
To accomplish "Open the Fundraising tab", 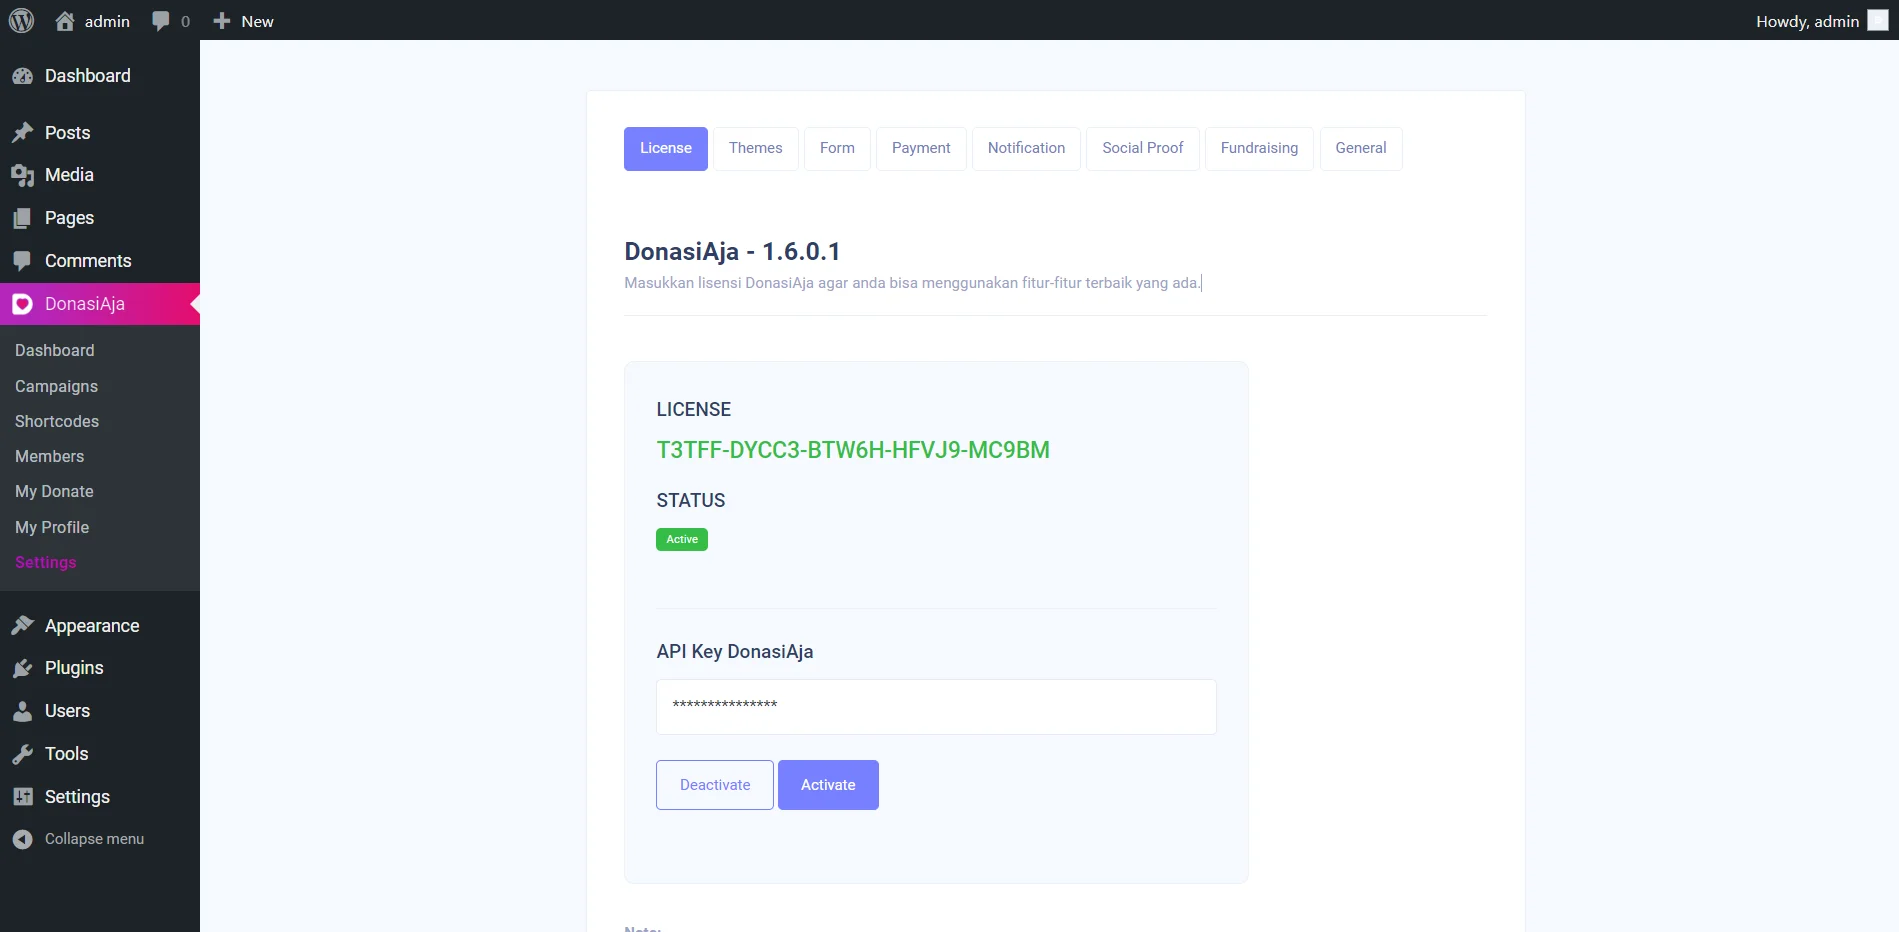I will 1259,148.
